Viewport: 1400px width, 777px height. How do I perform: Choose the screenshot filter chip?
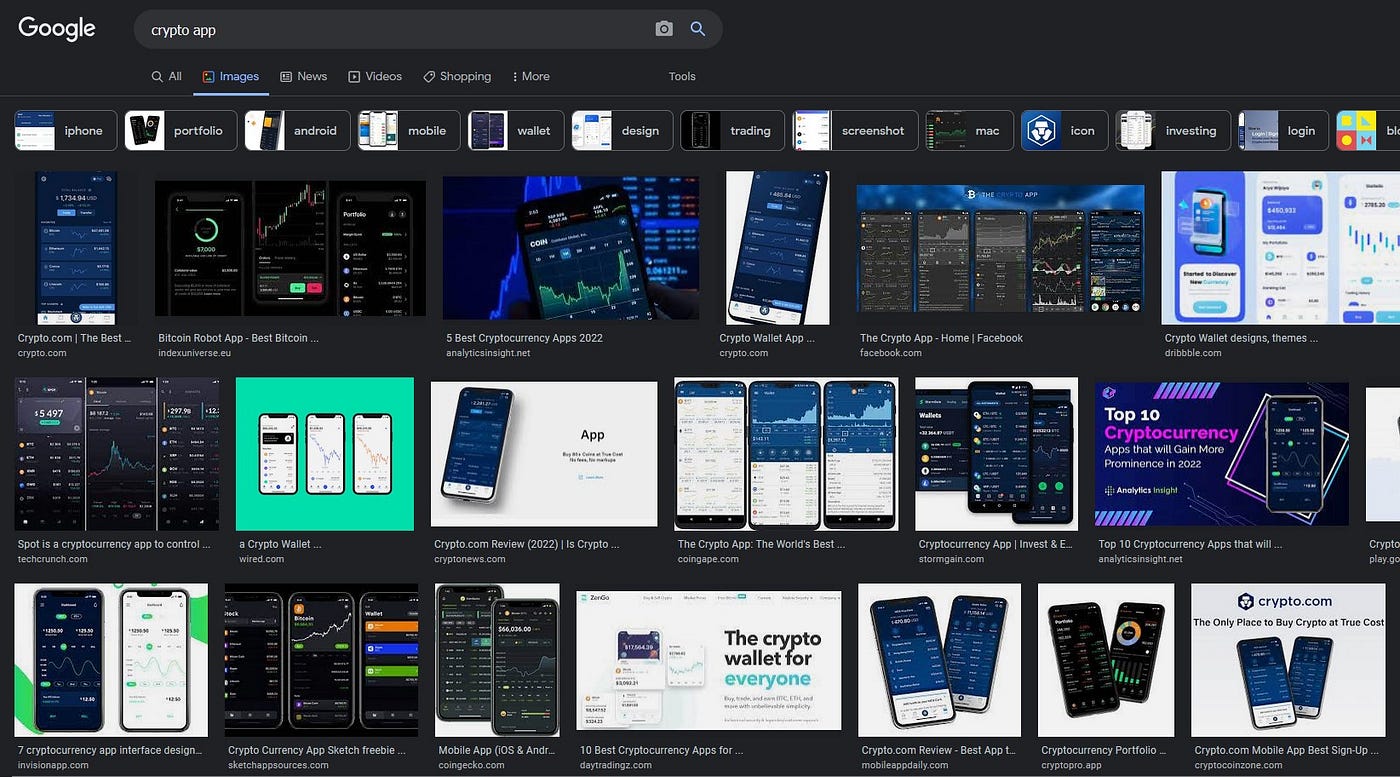[x=856, y=130]
